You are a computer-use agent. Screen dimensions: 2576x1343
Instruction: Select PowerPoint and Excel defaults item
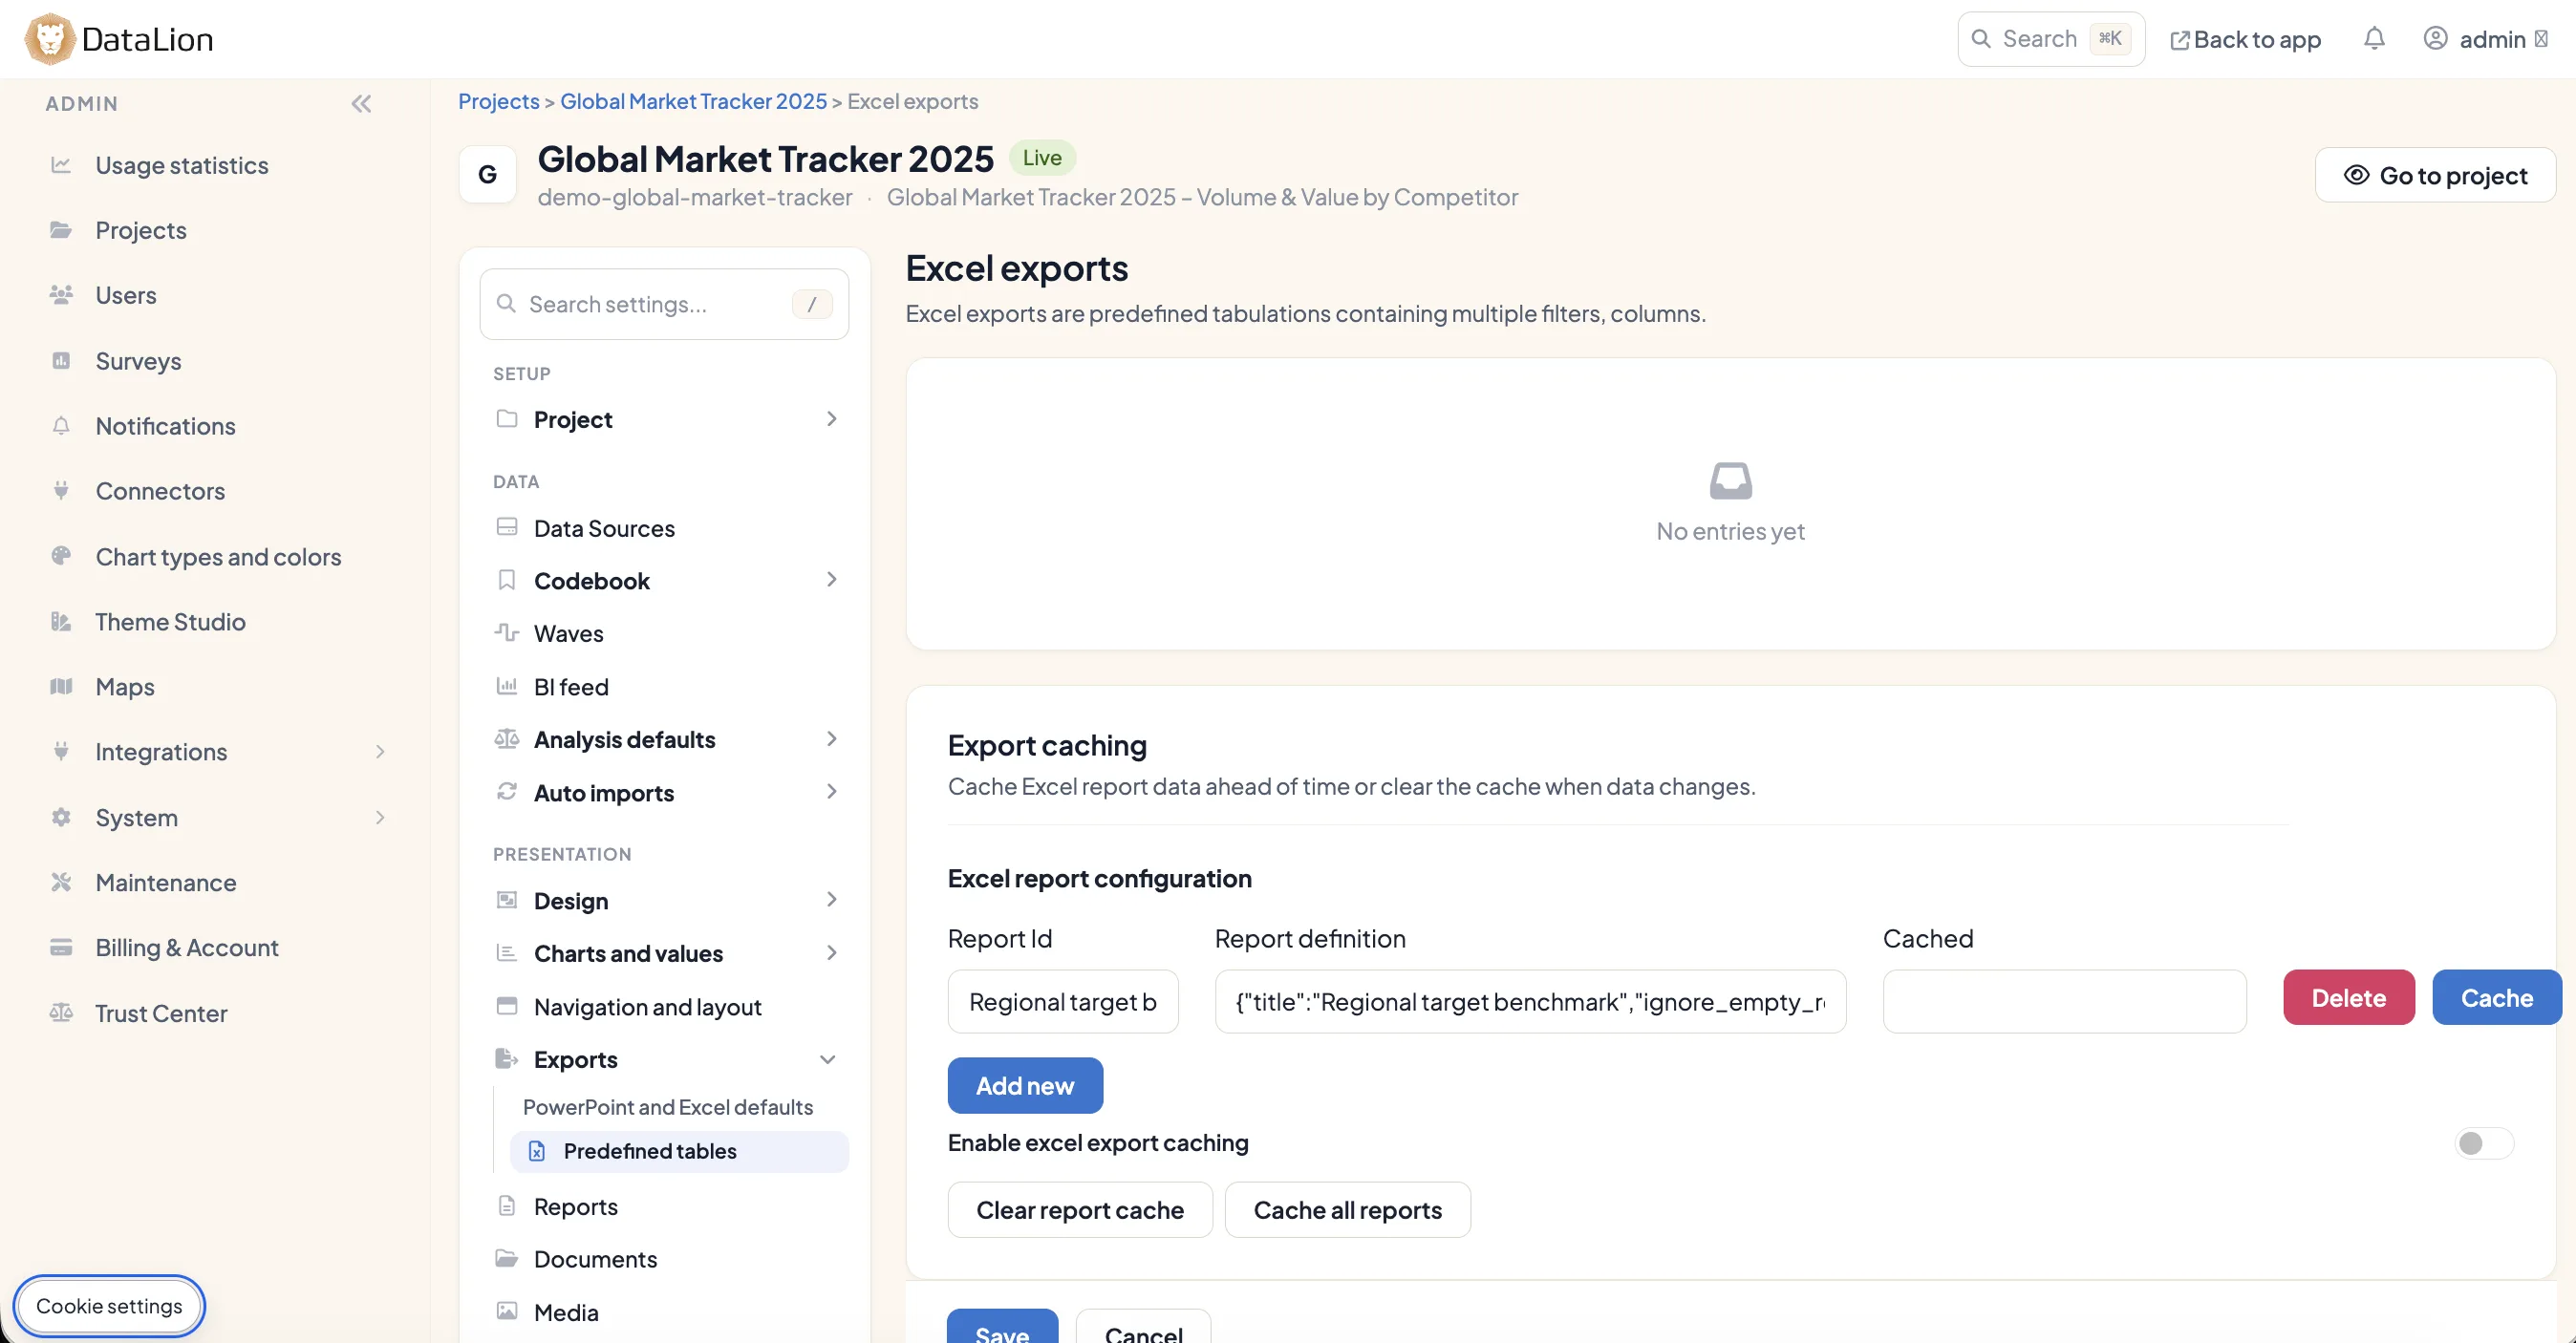click(x=668, y=1107)
